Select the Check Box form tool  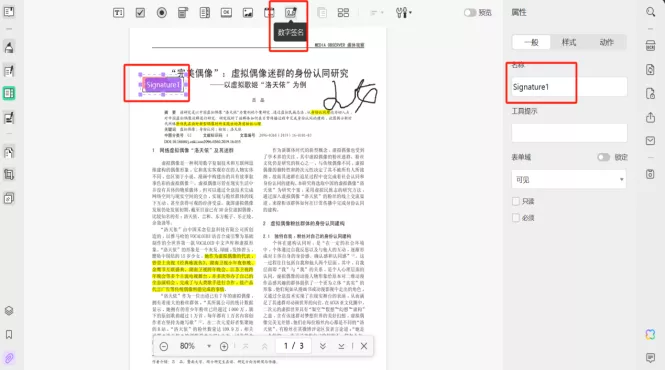pos(140,13)
